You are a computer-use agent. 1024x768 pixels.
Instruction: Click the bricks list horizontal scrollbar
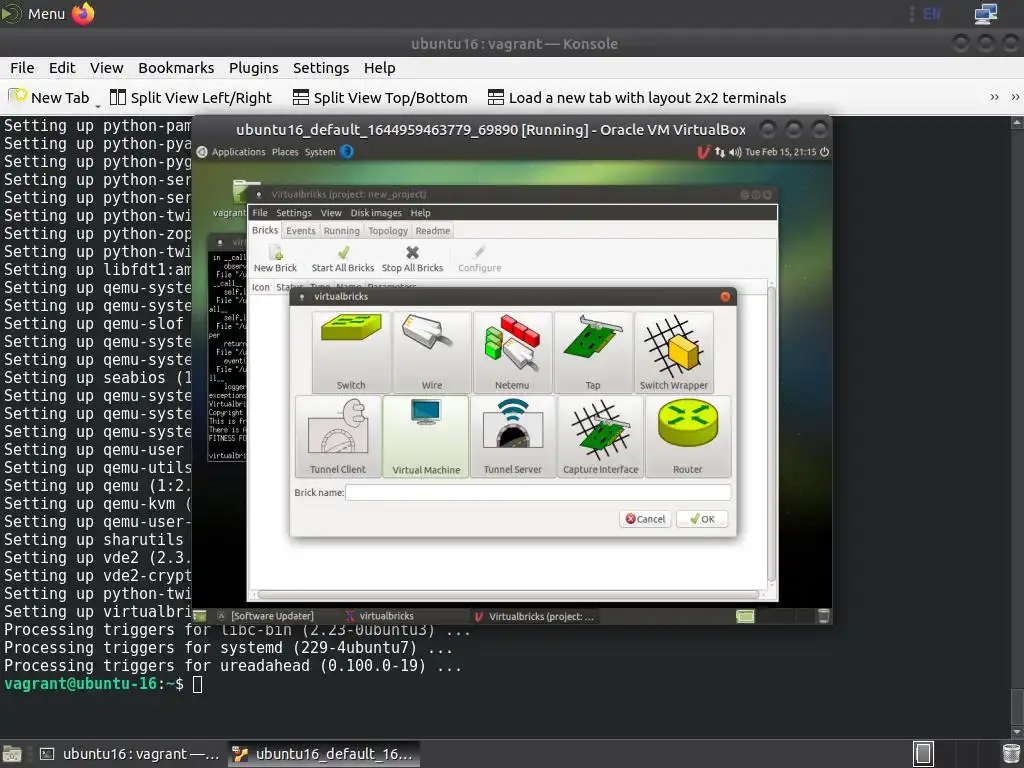tap(507, 594)
